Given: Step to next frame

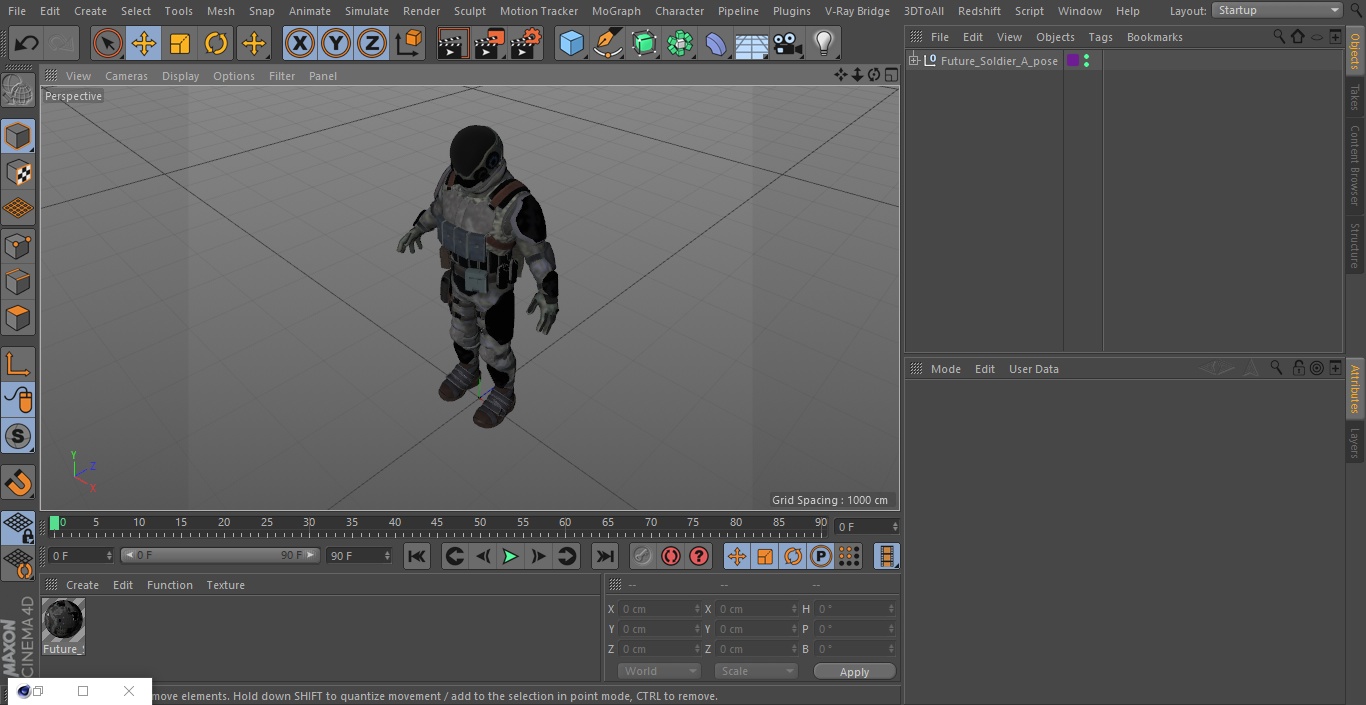Looking at the screenshot, I should [x=538, y=556].
